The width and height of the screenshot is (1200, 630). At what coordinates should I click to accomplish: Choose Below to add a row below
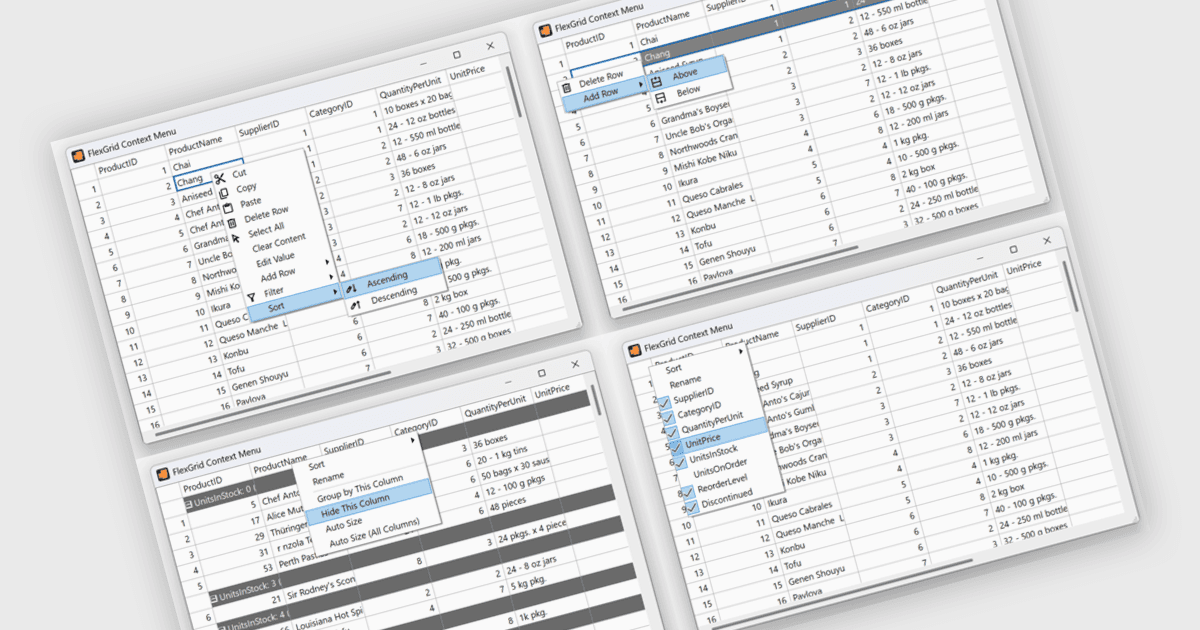(x=688, y=92)
